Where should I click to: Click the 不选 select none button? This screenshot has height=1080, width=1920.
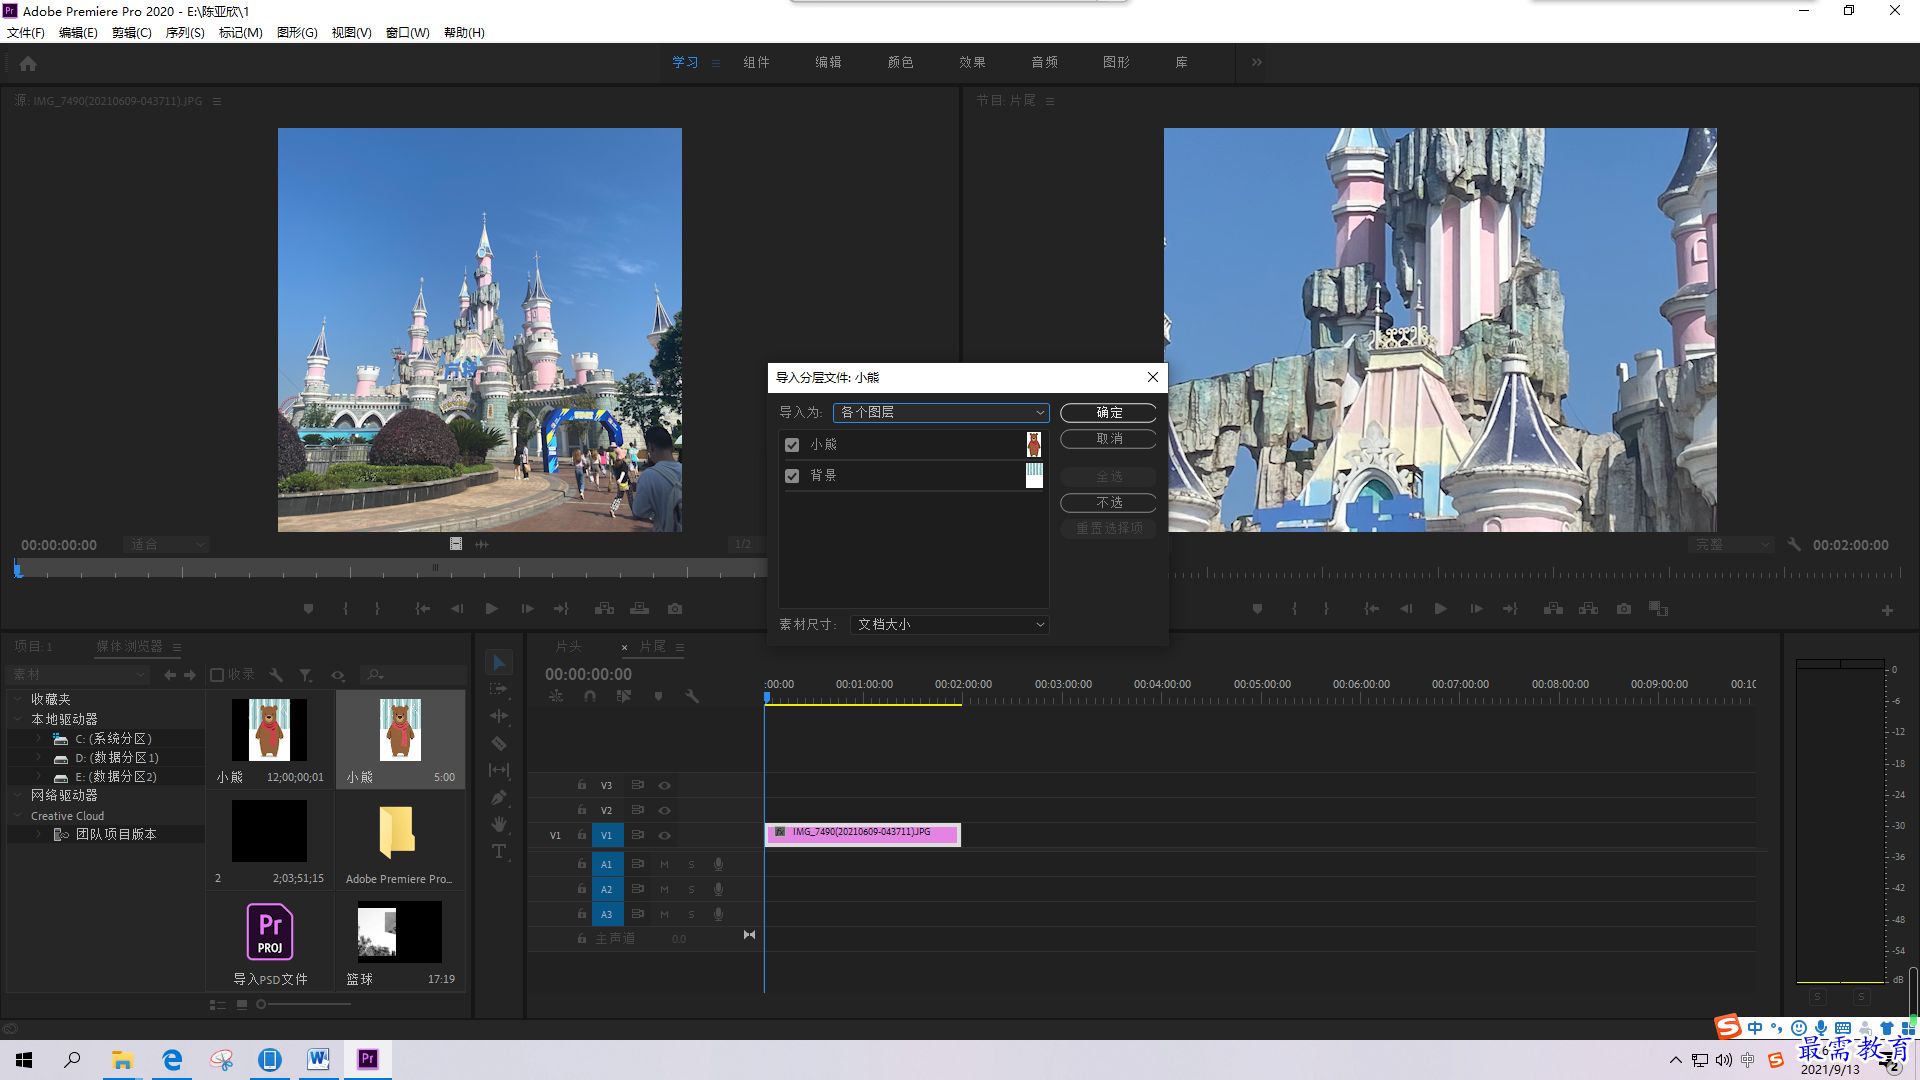[1108, 502]
